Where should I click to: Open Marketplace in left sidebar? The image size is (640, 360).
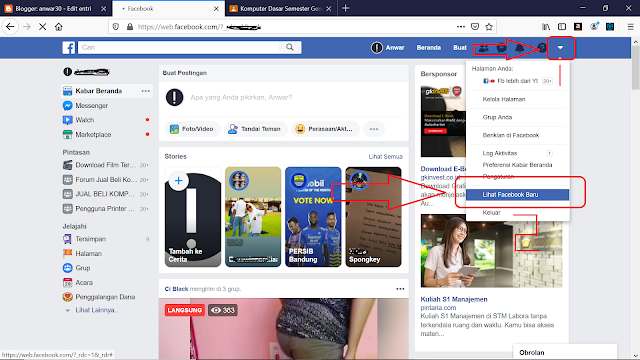click(x=93, y=135)
